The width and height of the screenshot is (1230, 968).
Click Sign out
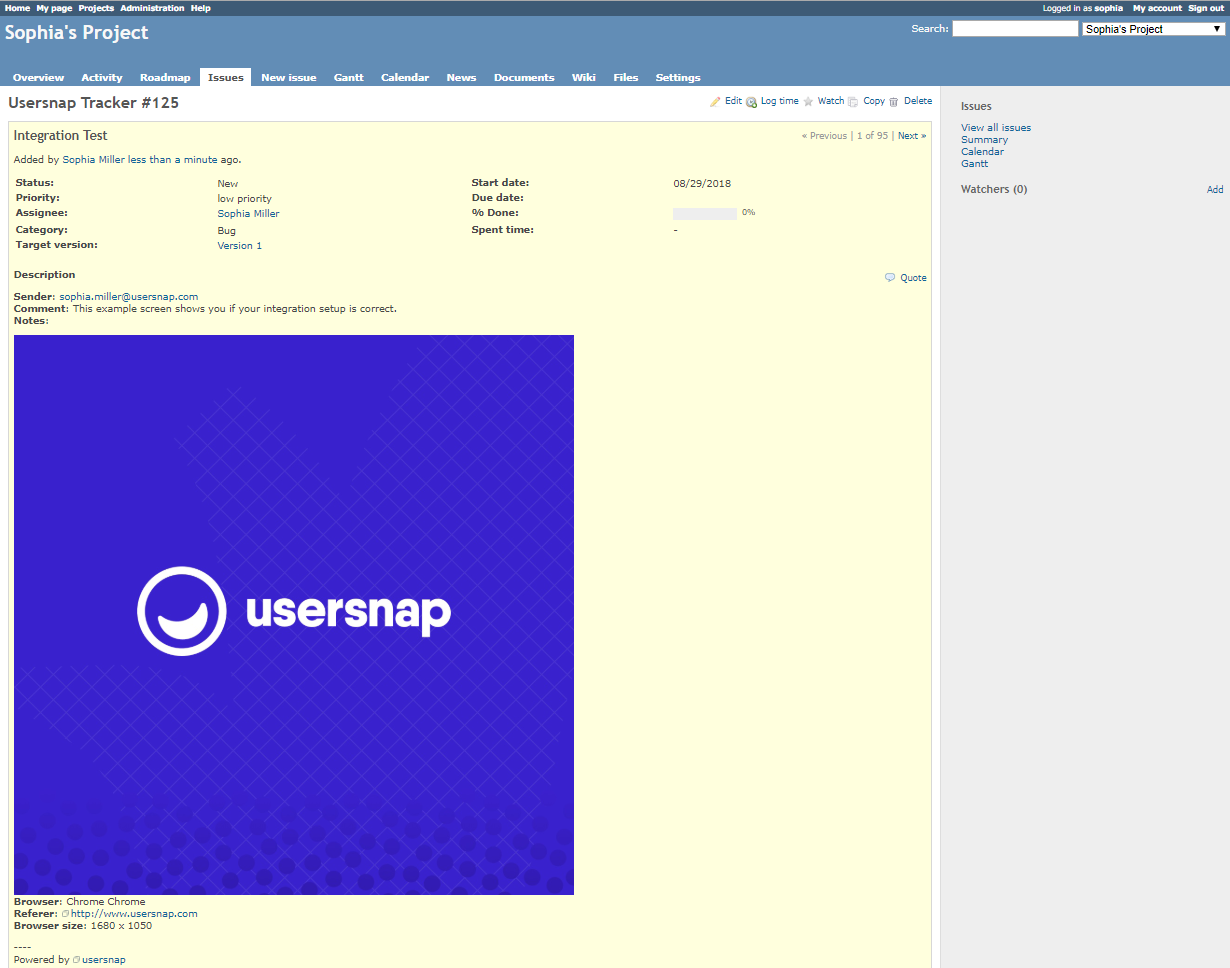tap(1206, 8)
